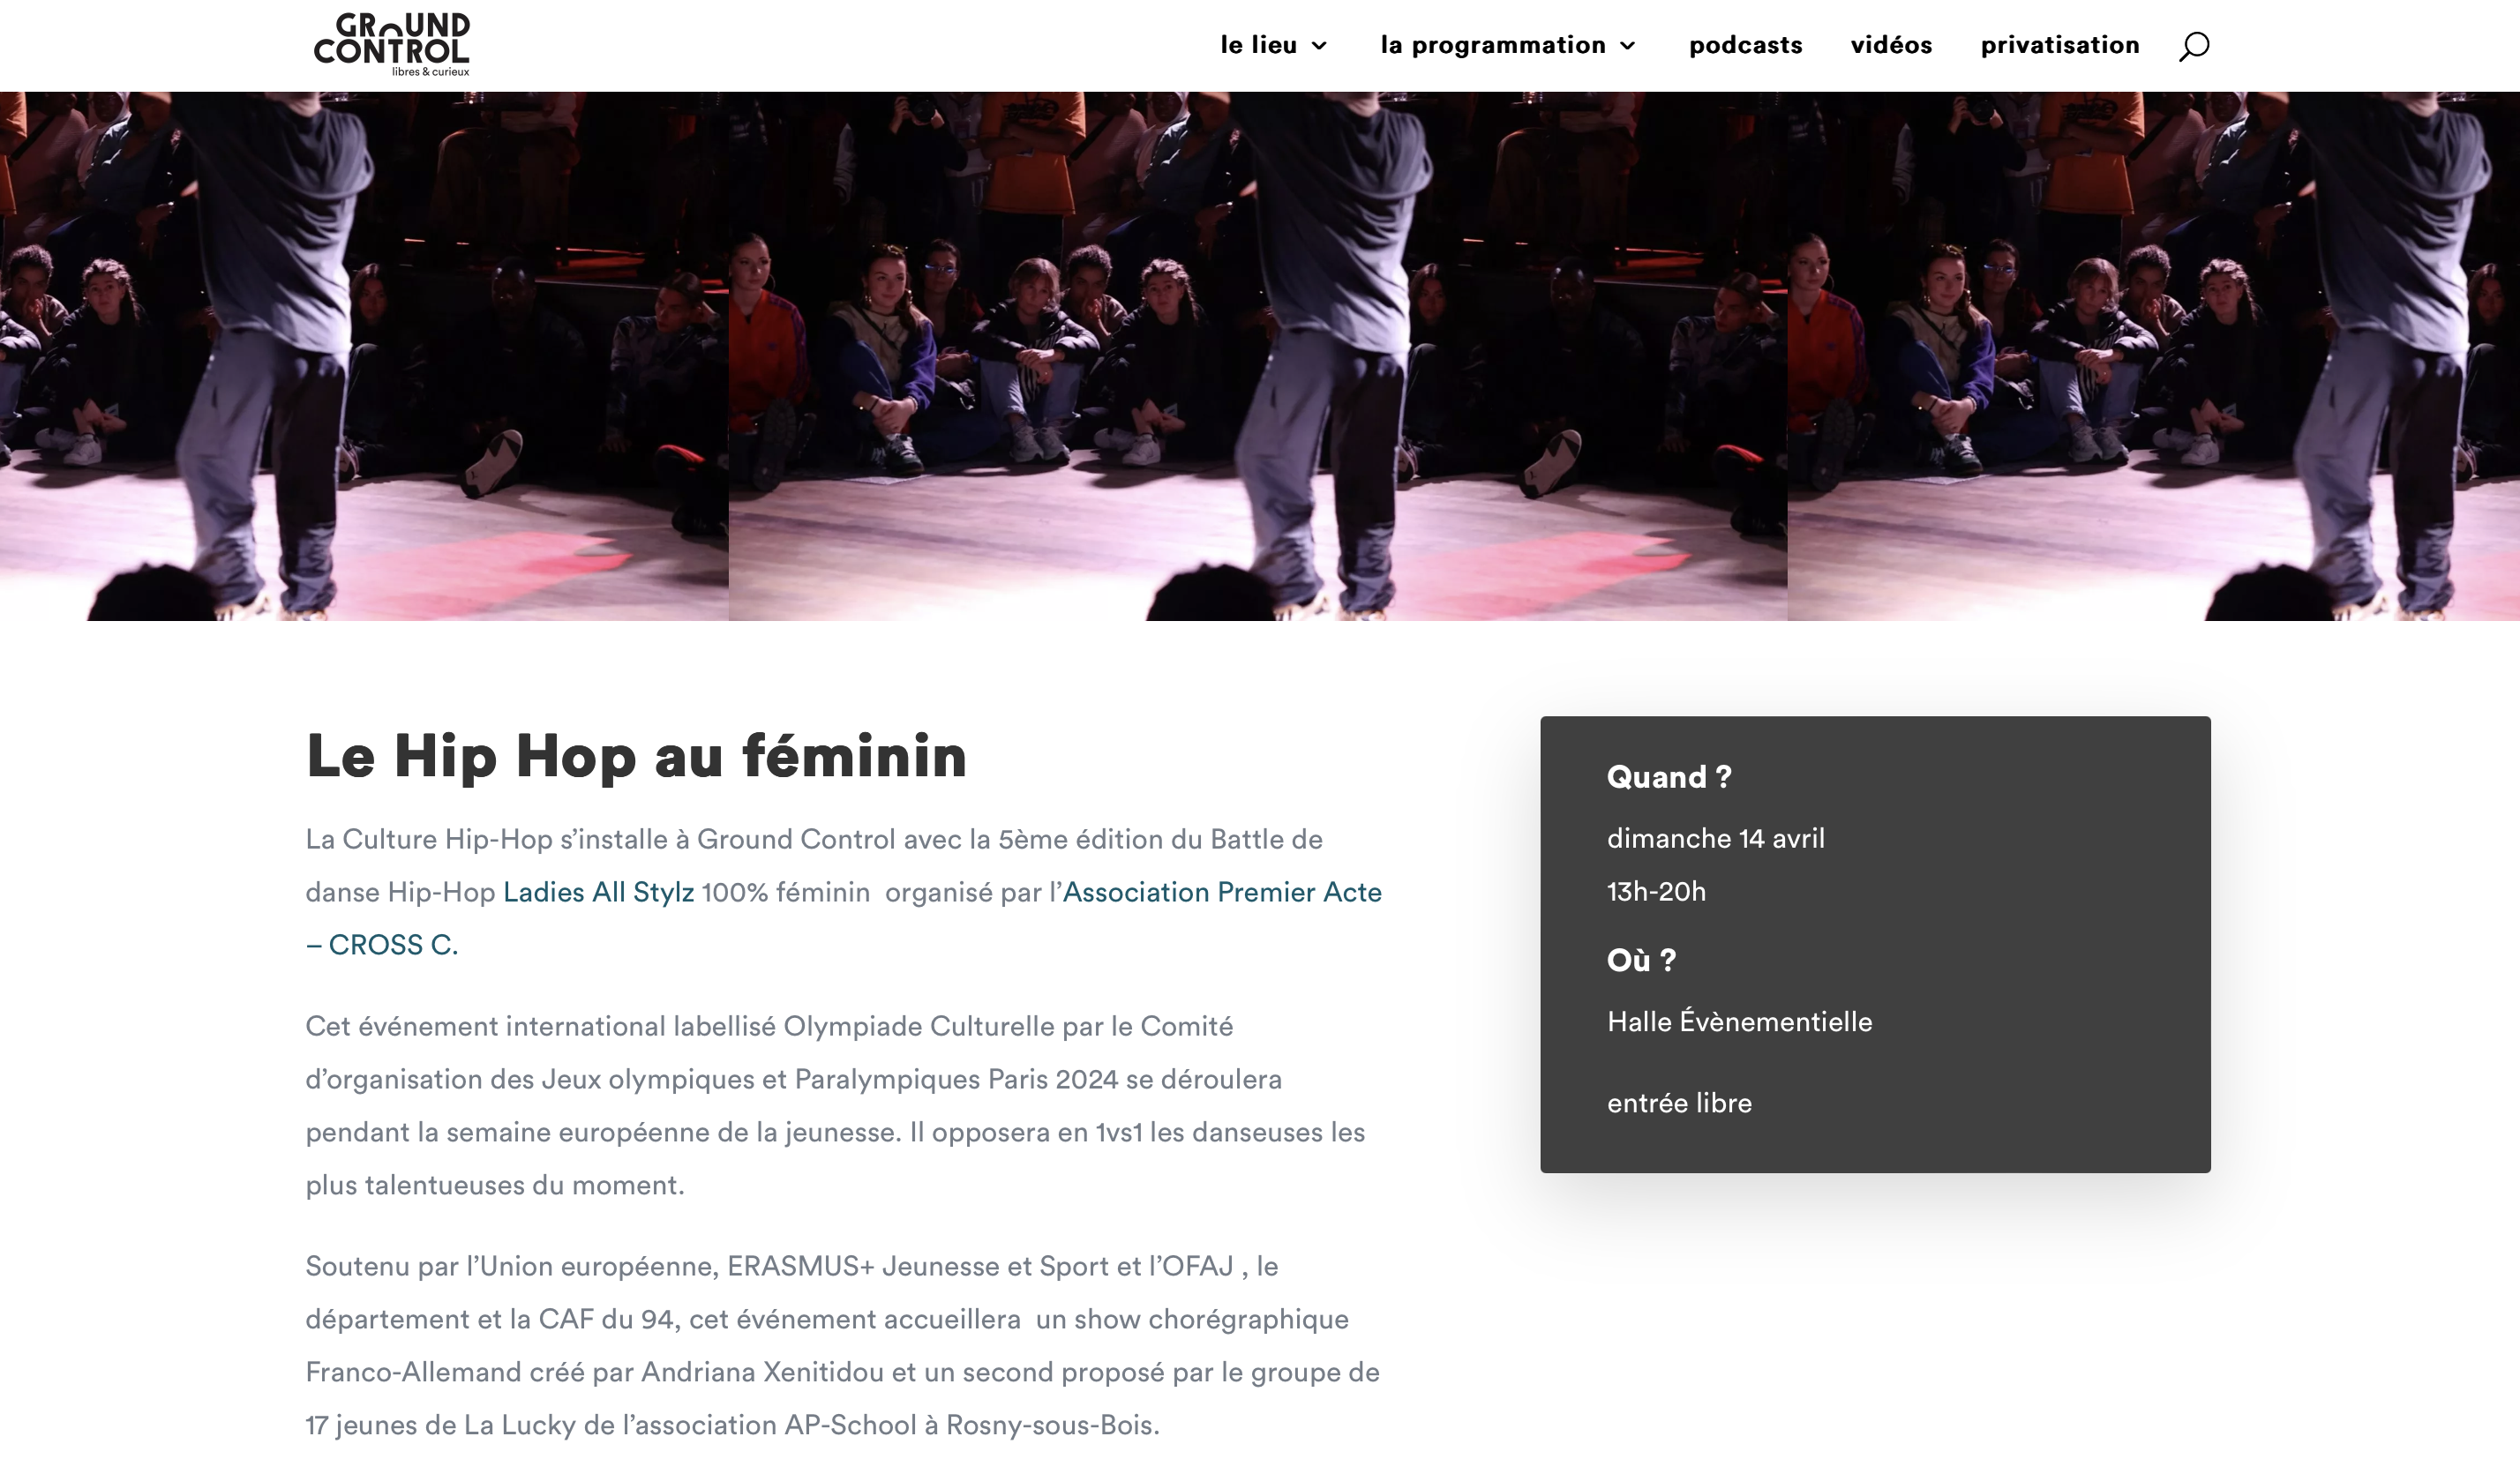Expand the chevron next to le lieu
The width and height of the screenshot is (2520, 1459).
[x=1320, y=46]
